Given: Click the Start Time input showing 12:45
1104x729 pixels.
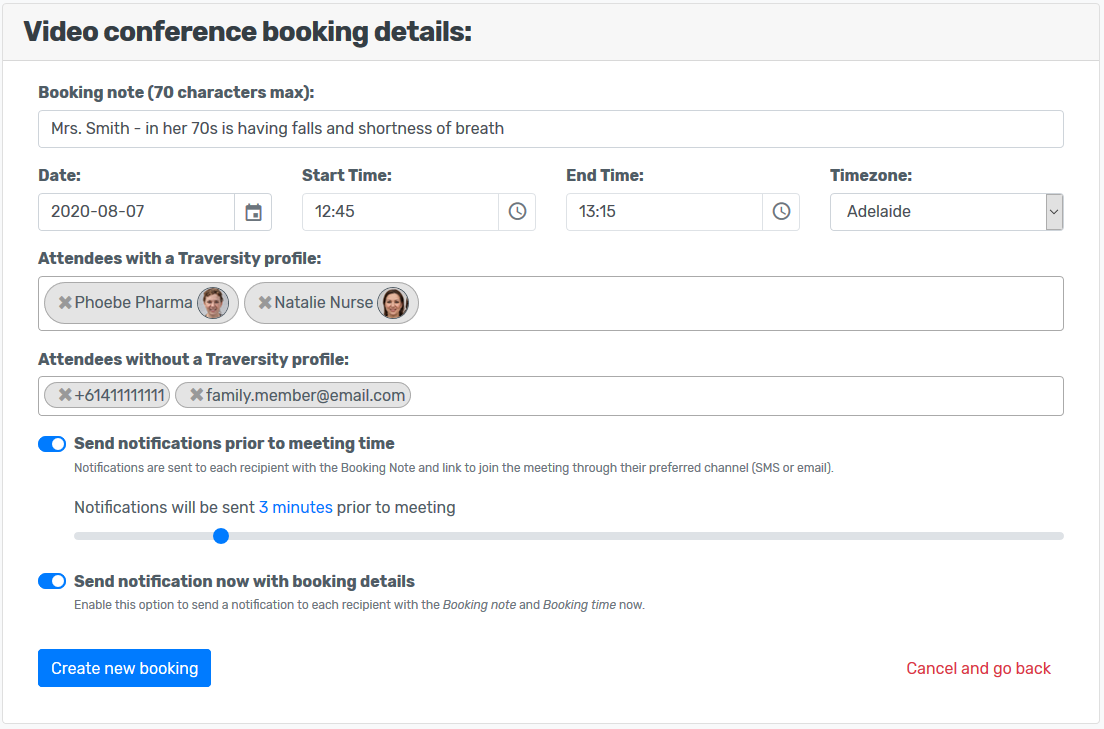Looking at the screenshot, I should click(x=400, y=212).
